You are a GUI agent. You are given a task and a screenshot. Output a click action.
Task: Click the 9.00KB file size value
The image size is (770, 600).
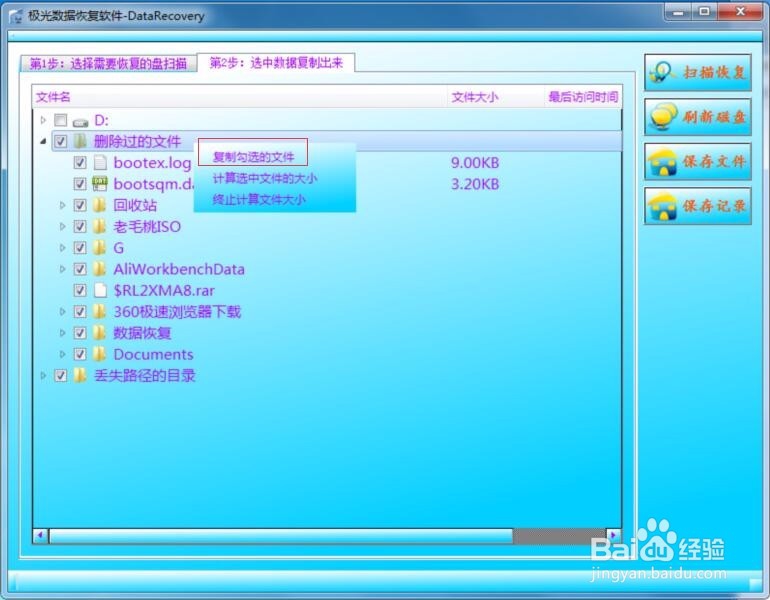click(x=475, y=163)
